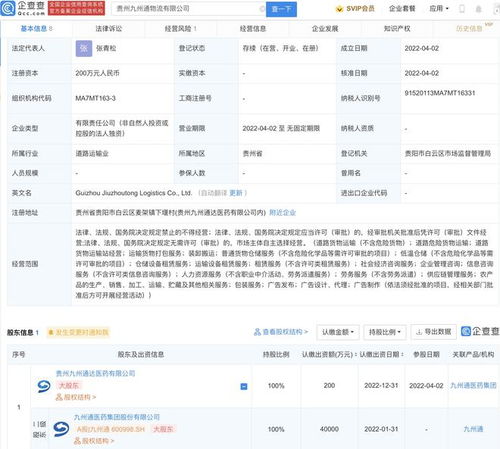
Task: Open legal representative 张青松 profile link
Action: click(x=106, y=48)
